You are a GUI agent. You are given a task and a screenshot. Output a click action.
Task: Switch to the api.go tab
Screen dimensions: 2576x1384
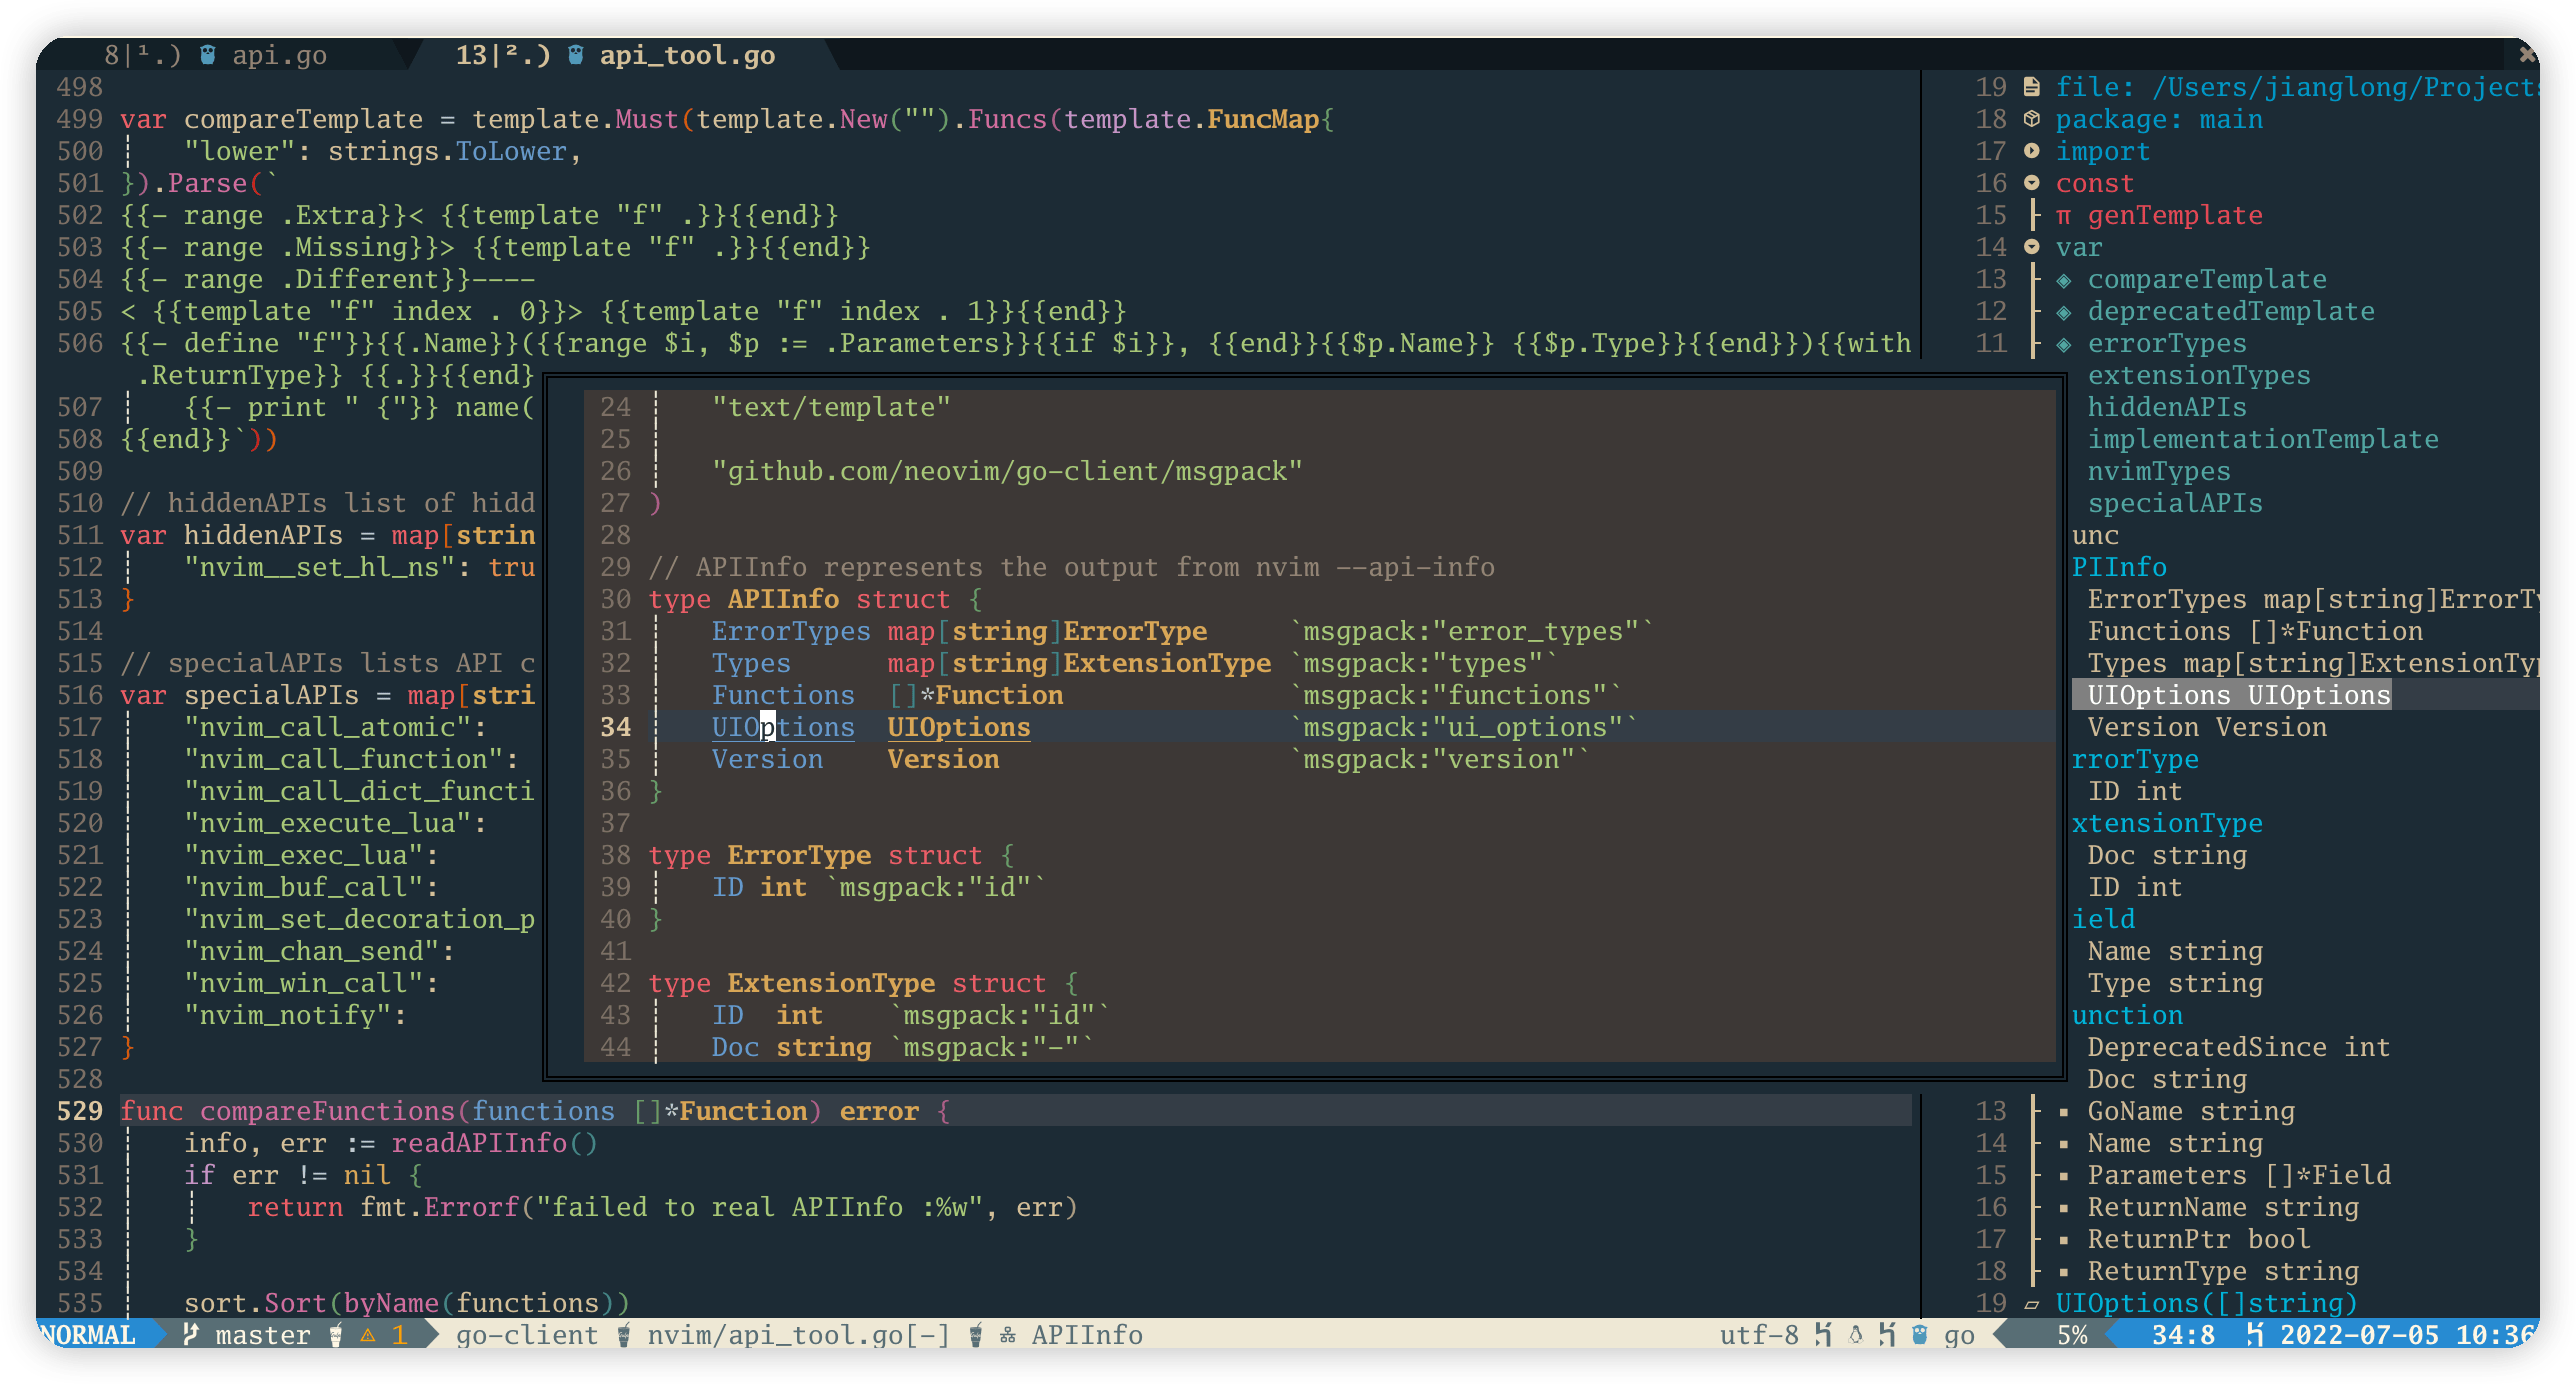(x=278, y=55)
